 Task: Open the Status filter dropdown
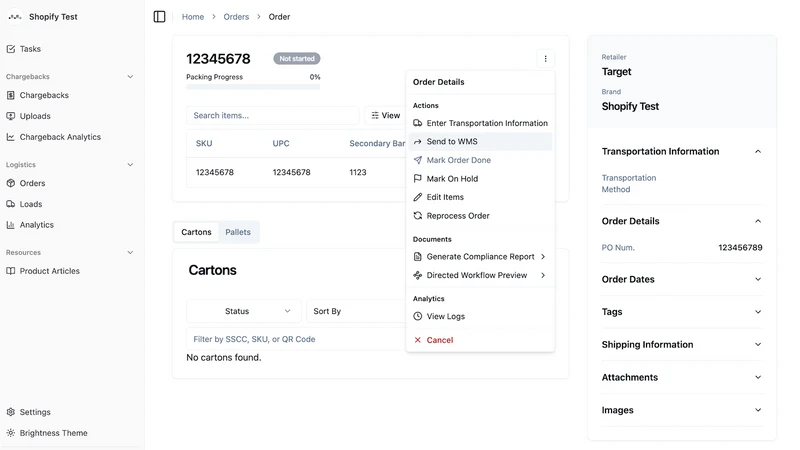tap(244, 311)
